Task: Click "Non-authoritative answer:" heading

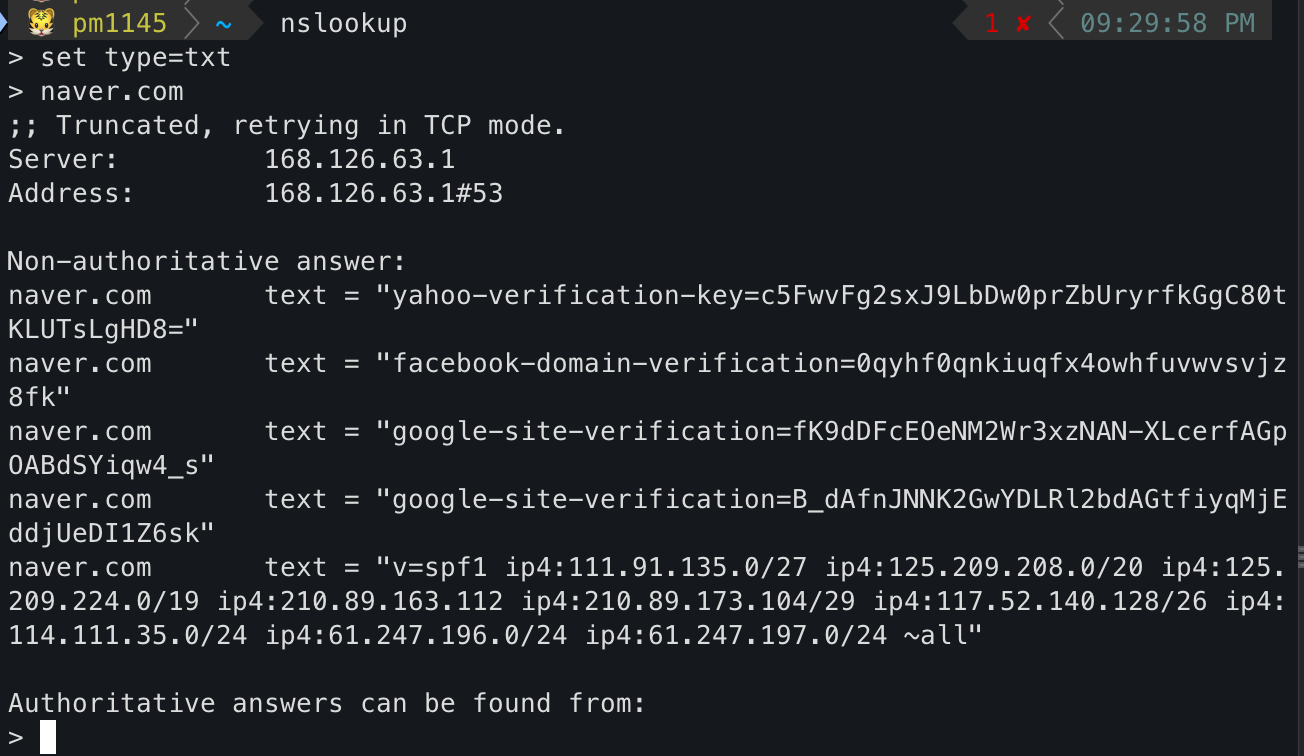Action: [207, 262]
